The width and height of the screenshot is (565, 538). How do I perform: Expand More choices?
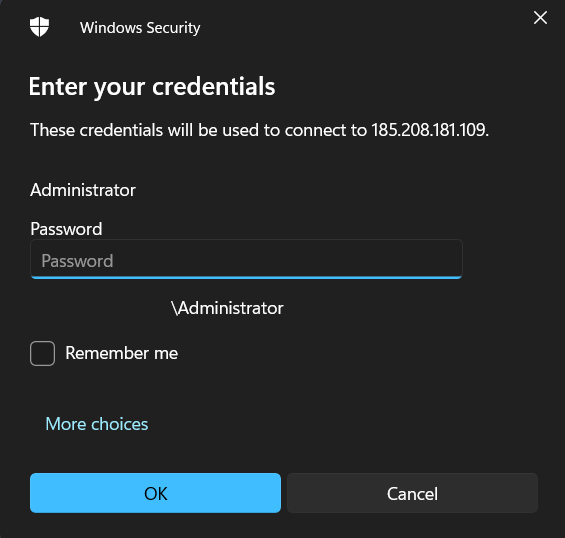pos(97,424)
